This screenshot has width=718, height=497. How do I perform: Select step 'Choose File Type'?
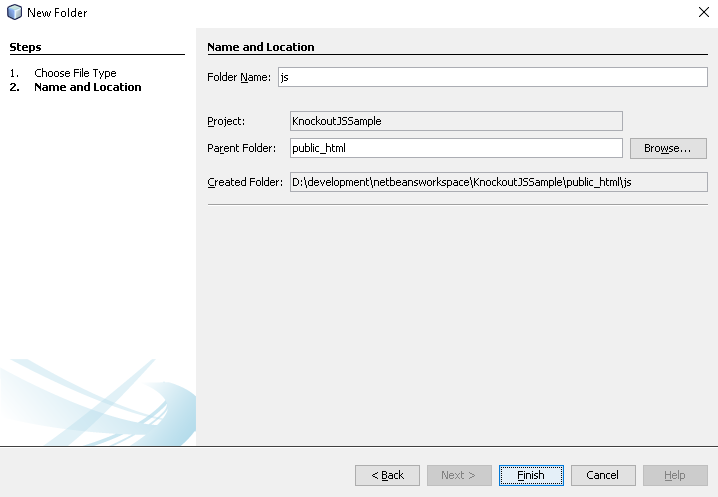pyautogui.click(x=75, y=73)
